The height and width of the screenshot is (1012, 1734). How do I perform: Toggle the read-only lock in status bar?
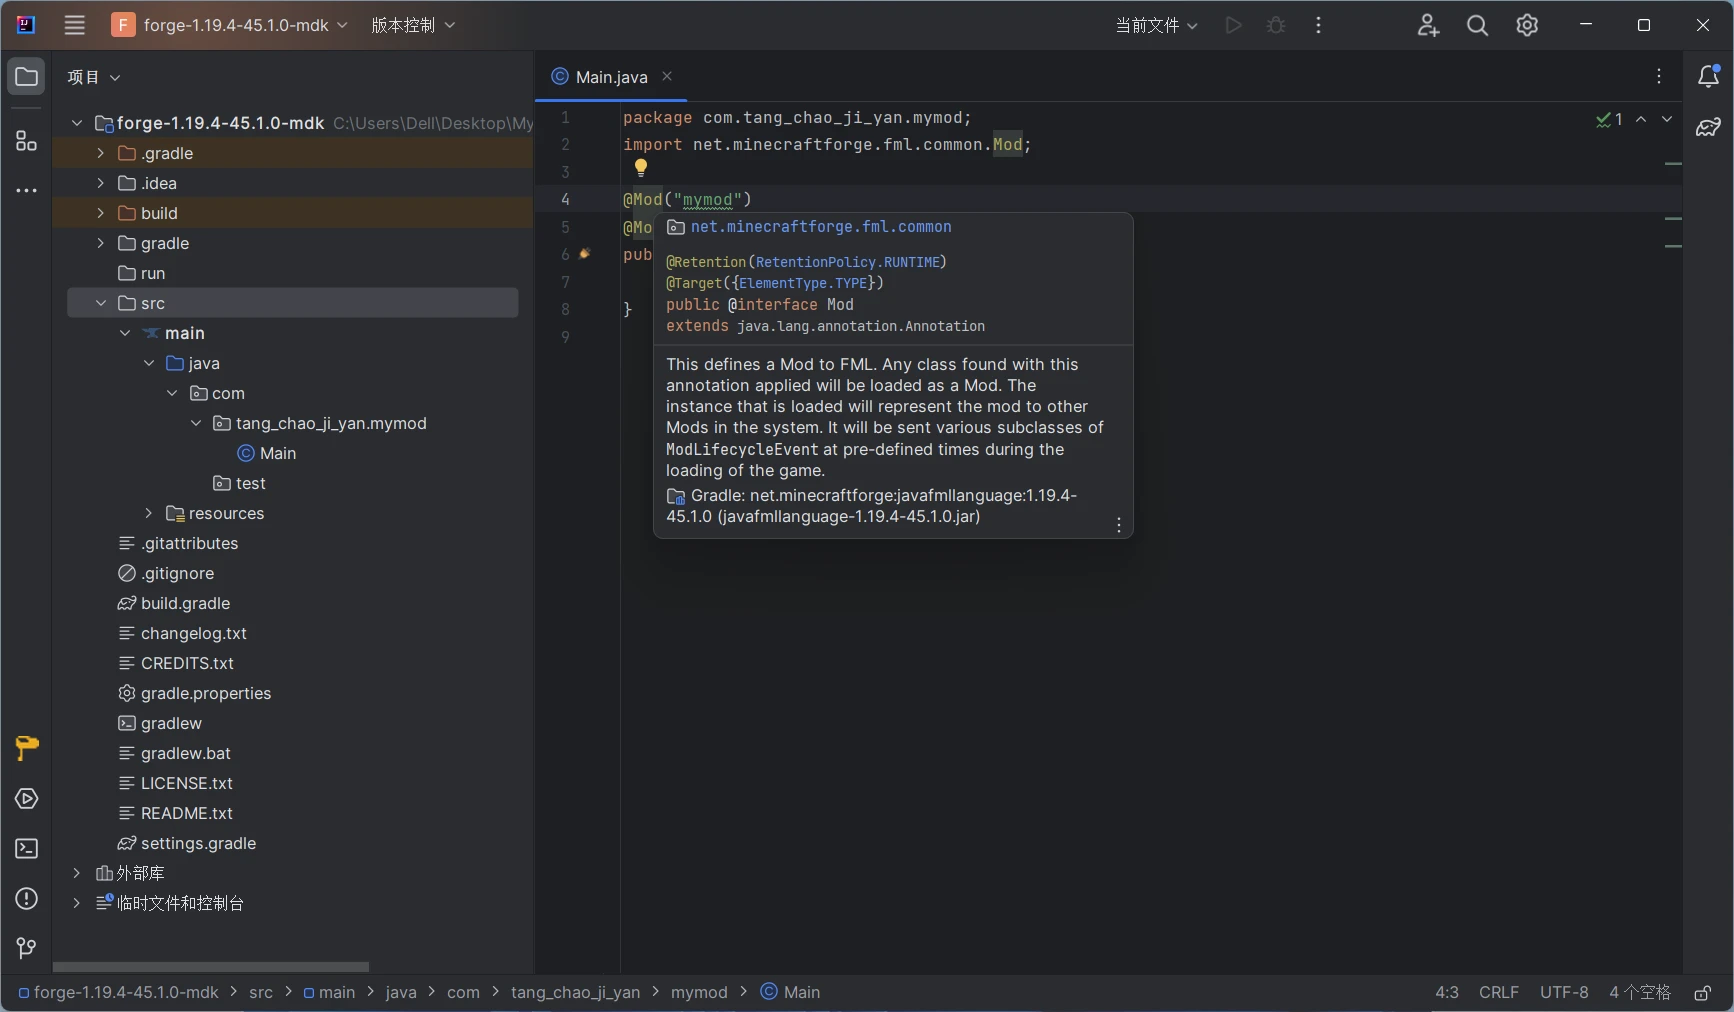[1703, 993]
